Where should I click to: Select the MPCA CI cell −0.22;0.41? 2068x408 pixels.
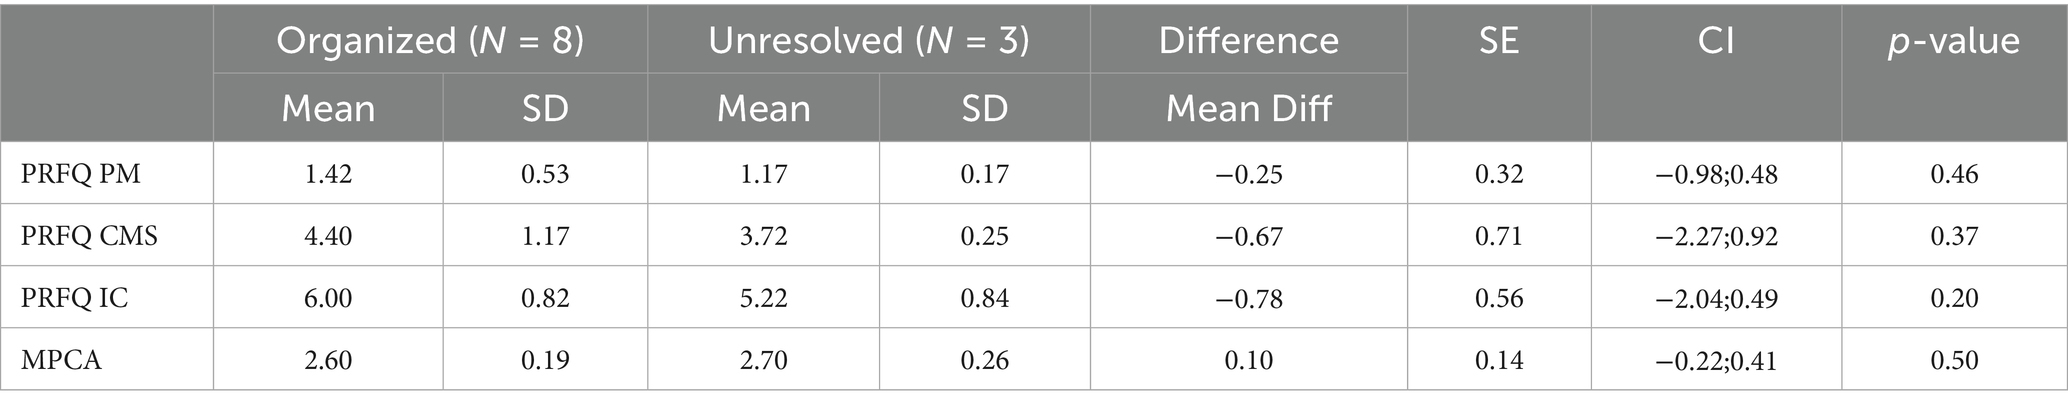coord(1716,360)
